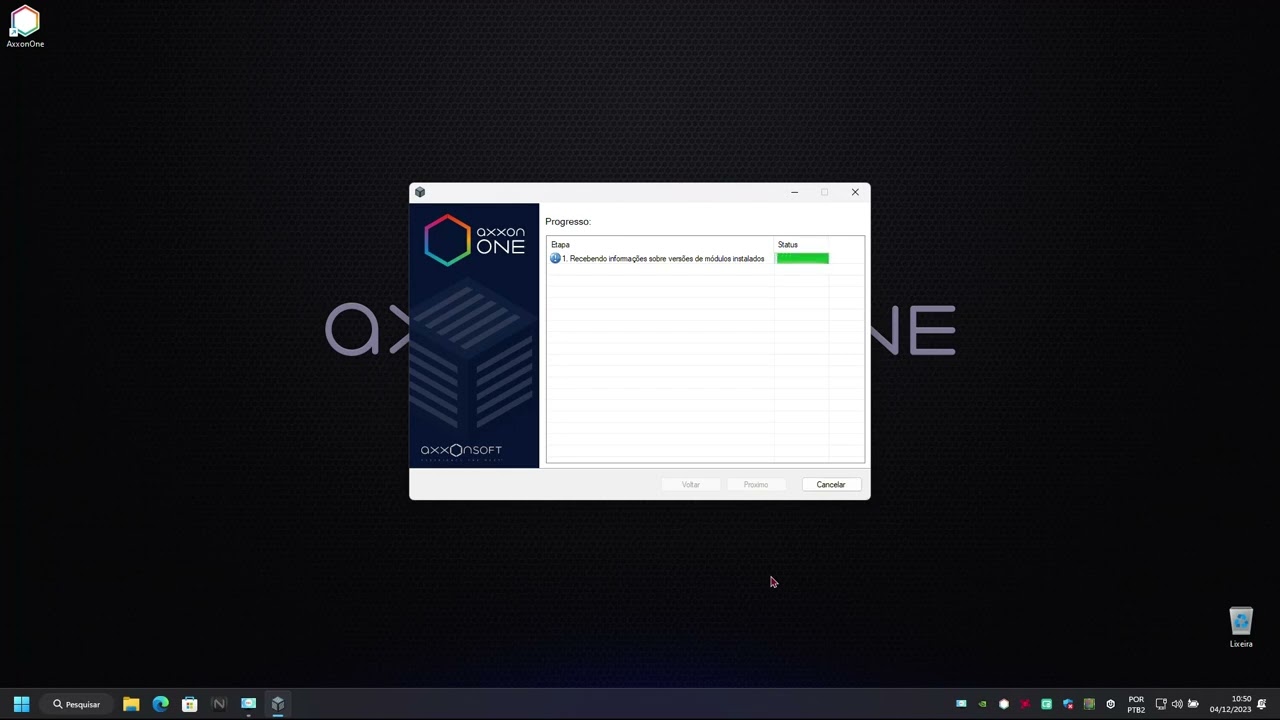The height and width of the screenshot is (720, 1280).
Task: Open the Windows Security shield tray icon
Action: tap(1068, 704)
